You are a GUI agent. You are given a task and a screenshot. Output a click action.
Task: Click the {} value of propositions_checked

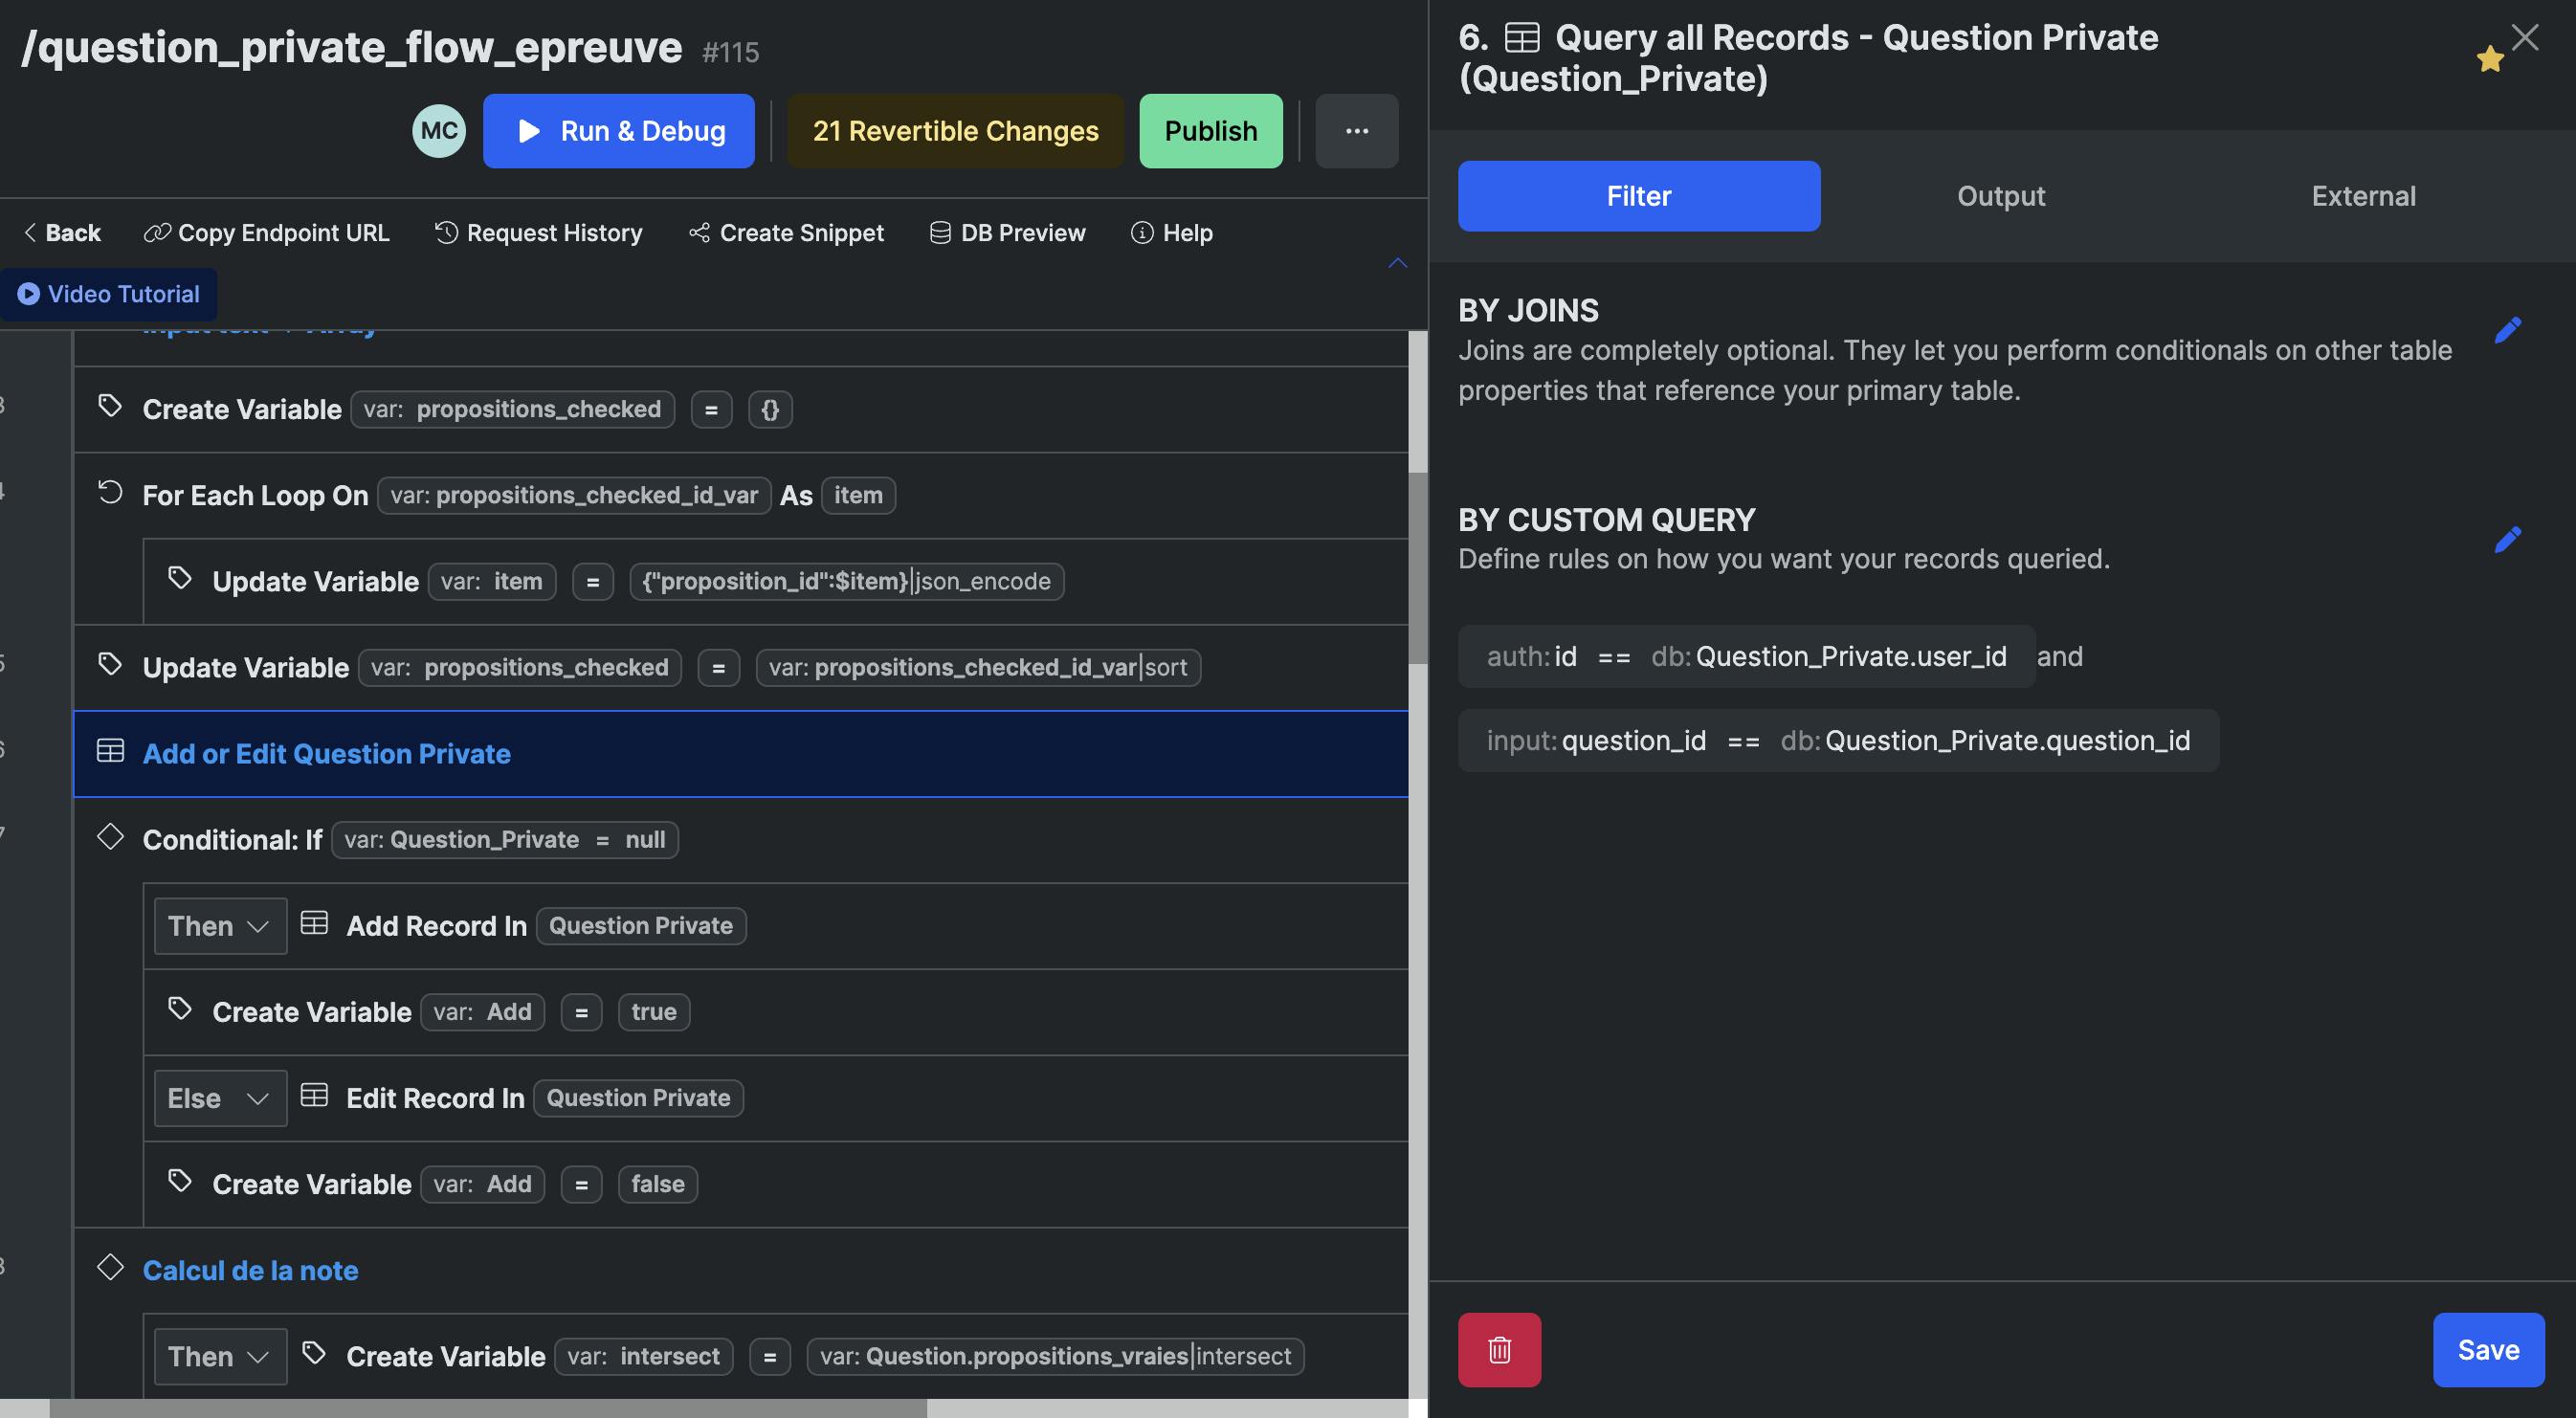pos(770,409)
